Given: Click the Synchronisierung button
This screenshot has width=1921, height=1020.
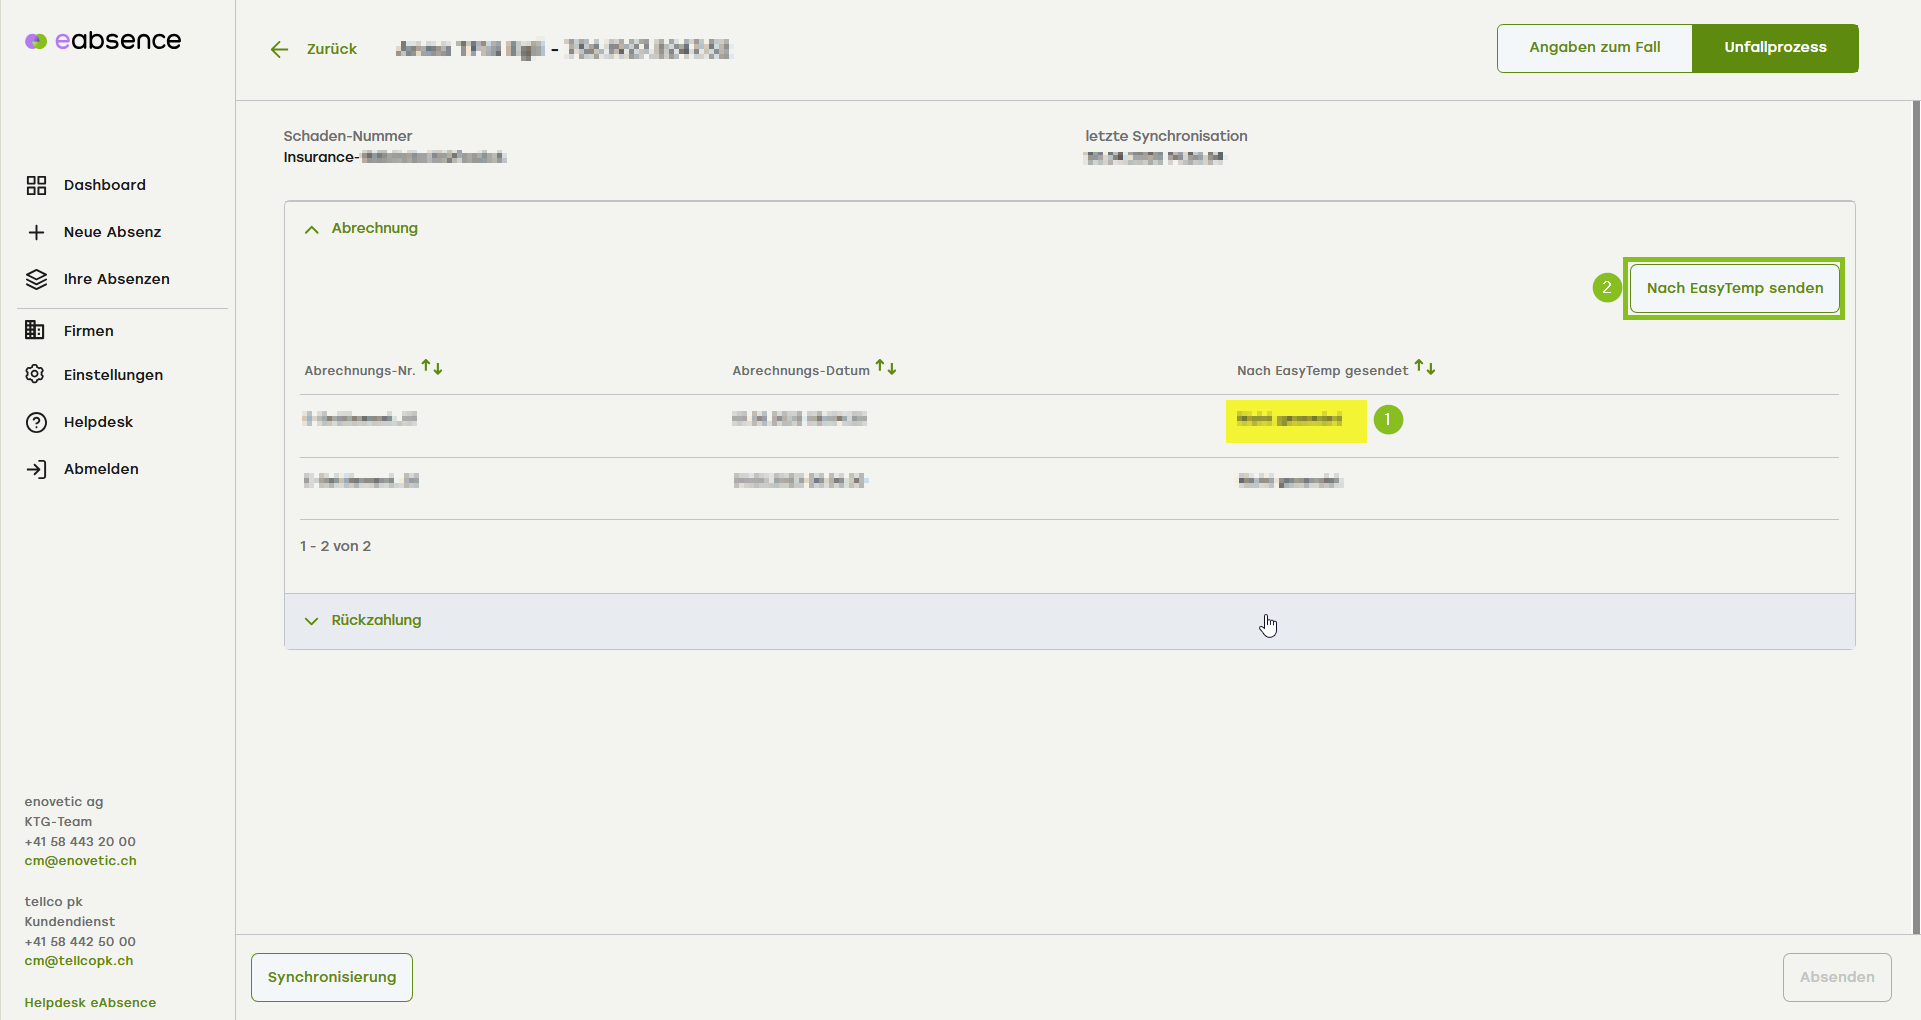Looking at the screenshot, I should (332, 977).
